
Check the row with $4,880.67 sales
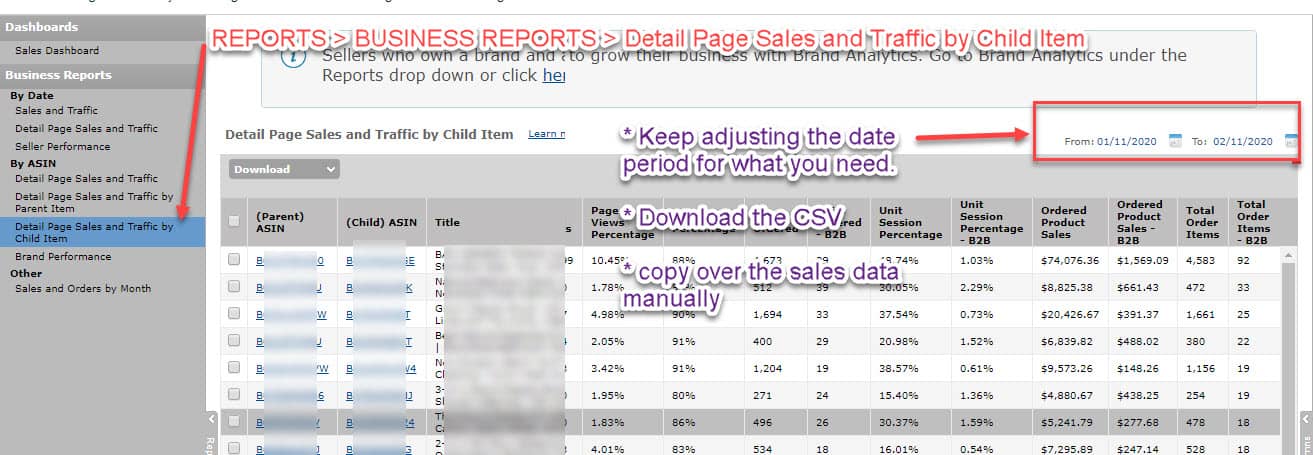pyautogui.click(x=234, y=394)
